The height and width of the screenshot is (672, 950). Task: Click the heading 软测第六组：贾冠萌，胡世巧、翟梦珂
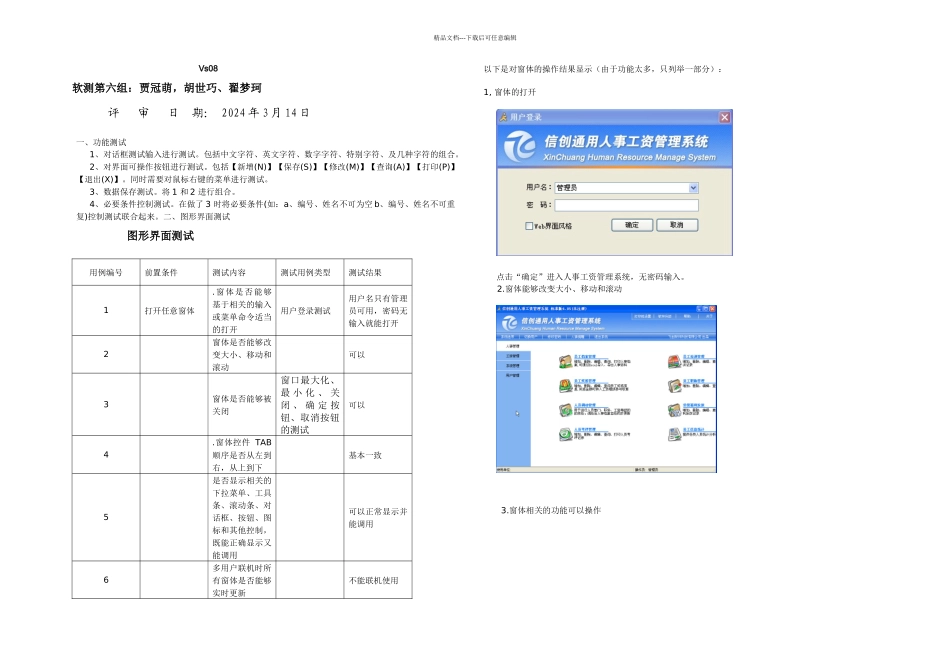[x=167, y=88]
